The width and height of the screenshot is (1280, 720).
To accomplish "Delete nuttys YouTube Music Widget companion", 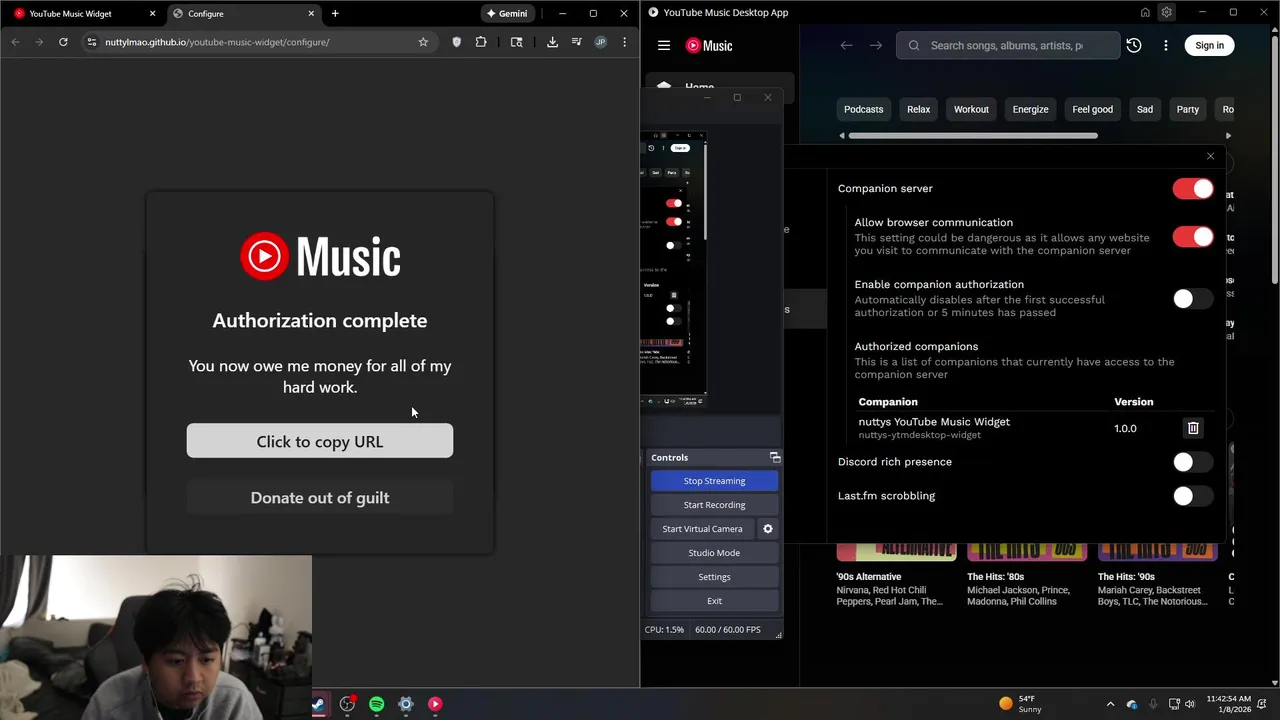I will coord(1193,428).
